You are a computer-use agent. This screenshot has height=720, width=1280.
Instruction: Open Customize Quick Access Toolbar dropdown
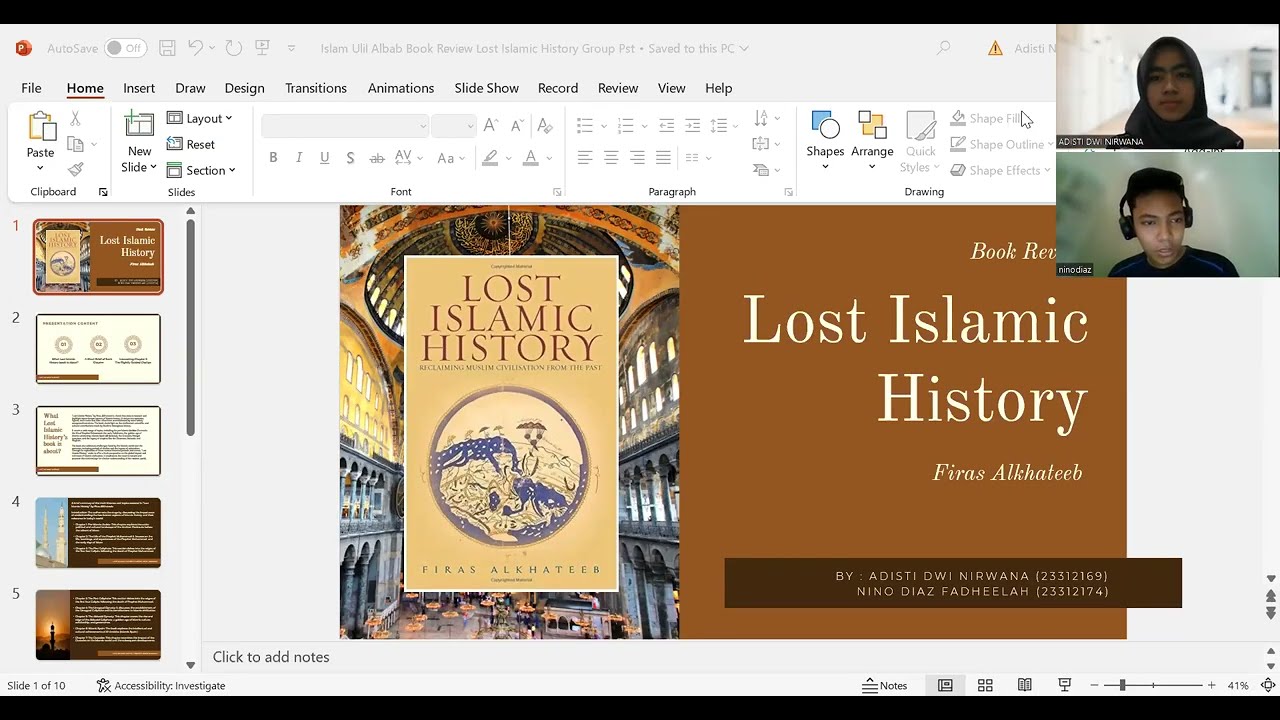click(x=291, y=48)
